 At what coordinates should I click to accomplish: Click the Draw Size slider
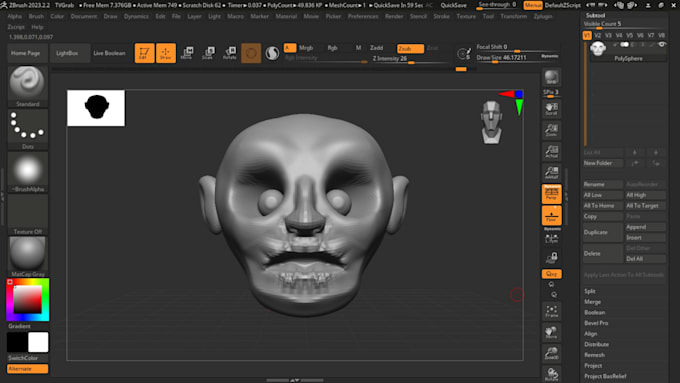click(x=507, y=58)
